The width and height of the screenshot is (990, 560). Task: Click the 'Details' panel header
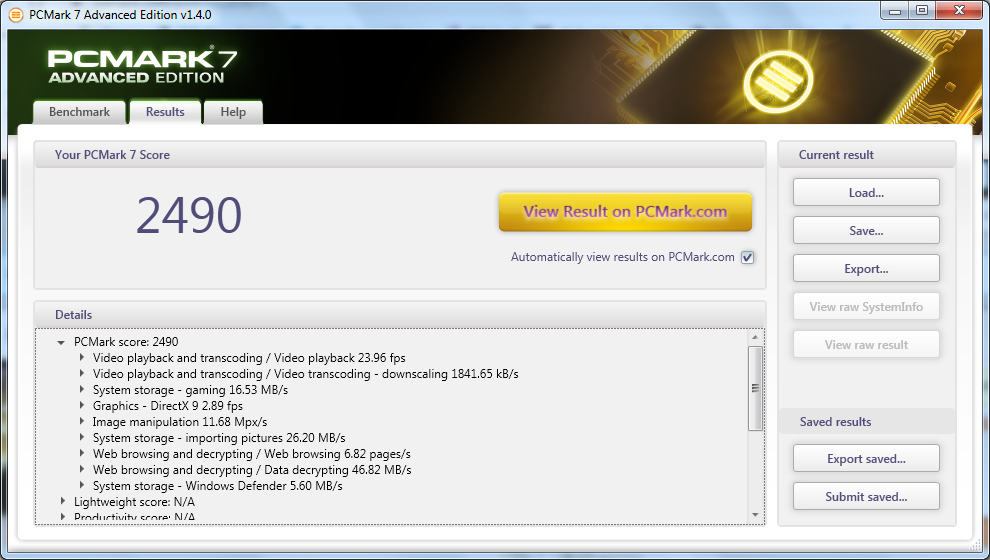point(73,314)
